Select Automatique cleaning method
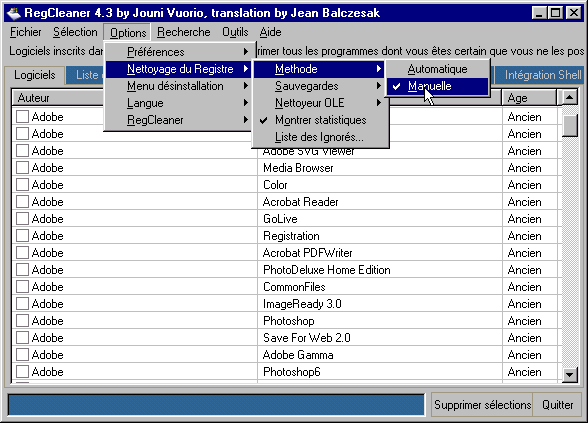588x423 pixels. 438,69
